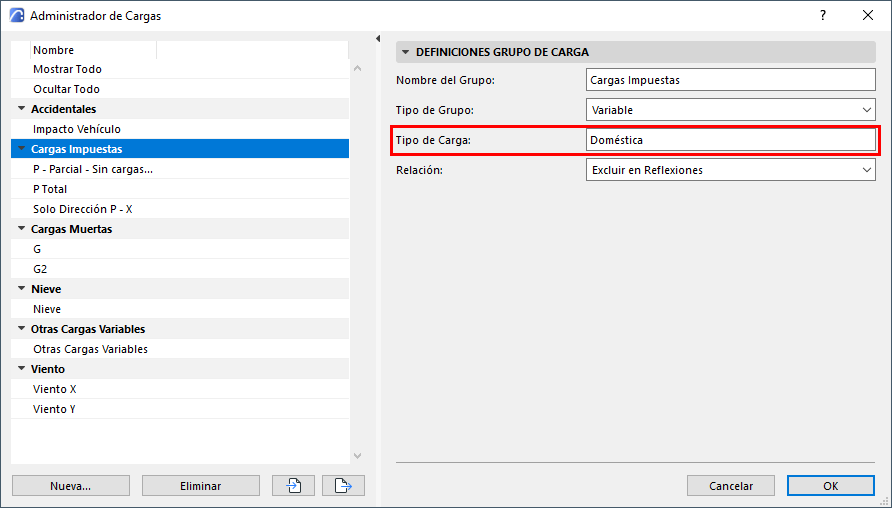Viewport: 892px width, 508px height.
Task: Click Ocultar Todo in the list
Action: point(66,89)
